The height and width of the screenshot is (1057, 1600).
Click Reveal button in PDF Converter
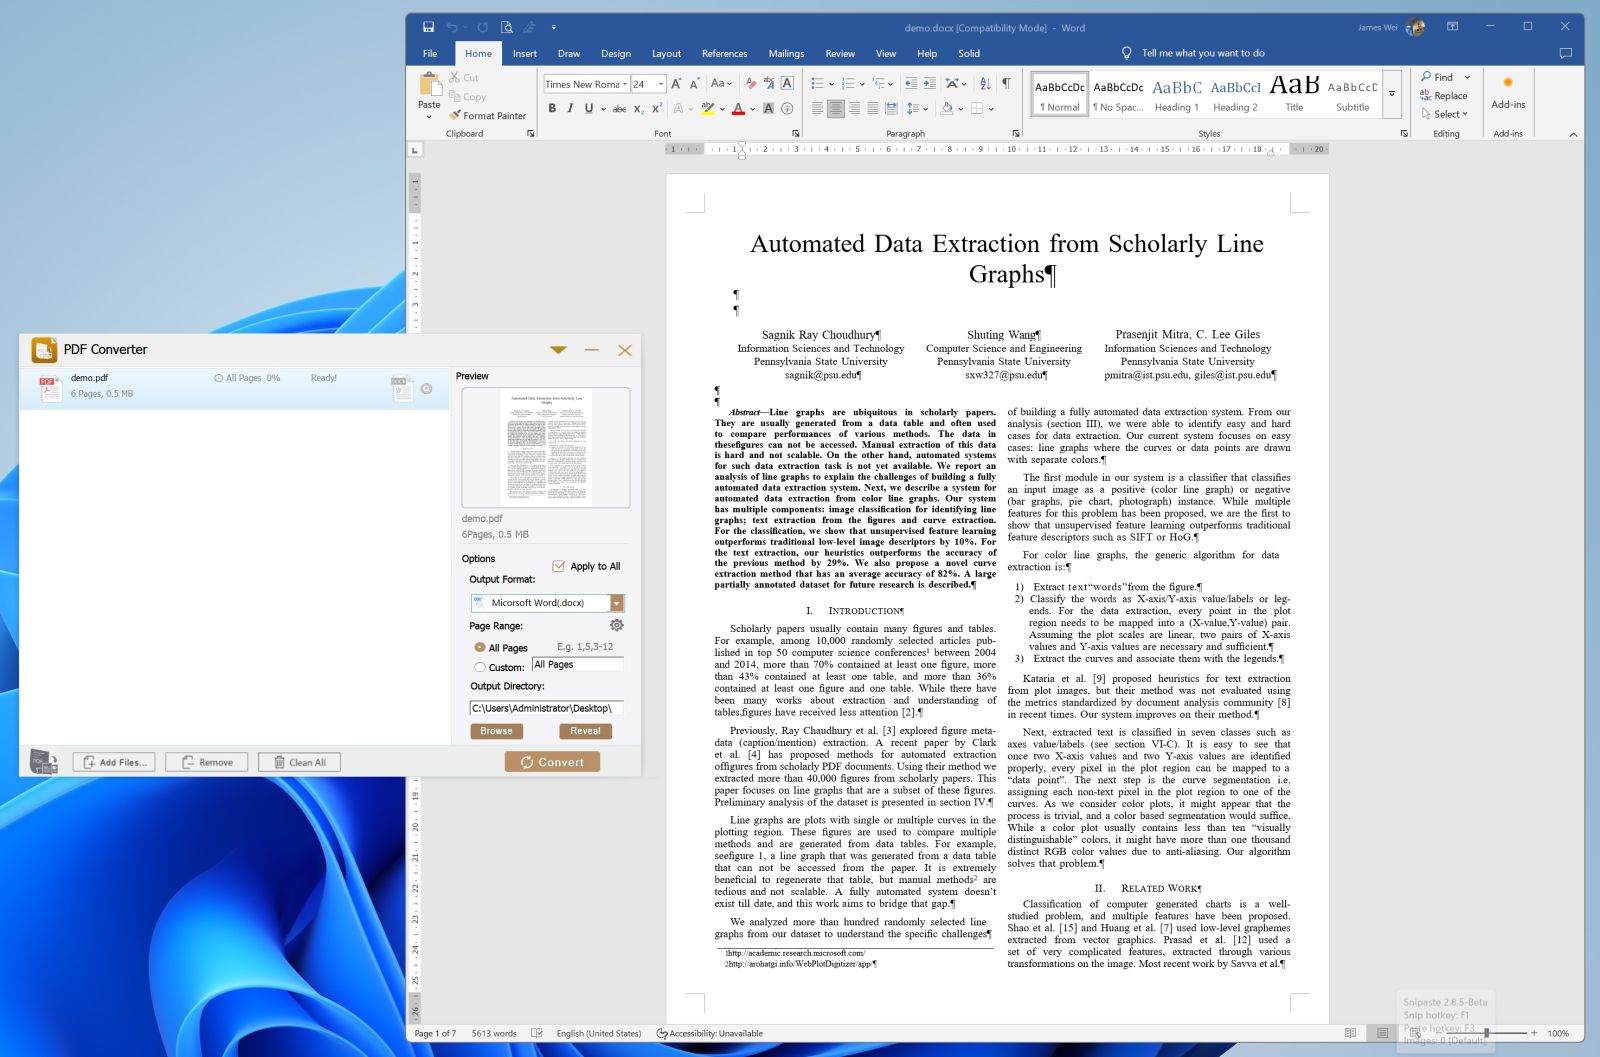point(585,731)
